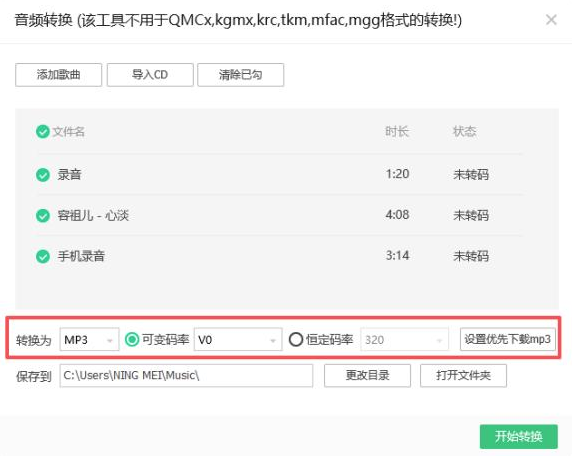Select the 恒定码率 radio button
Viewport: 572px width, 456px height.
pos(295,340)
